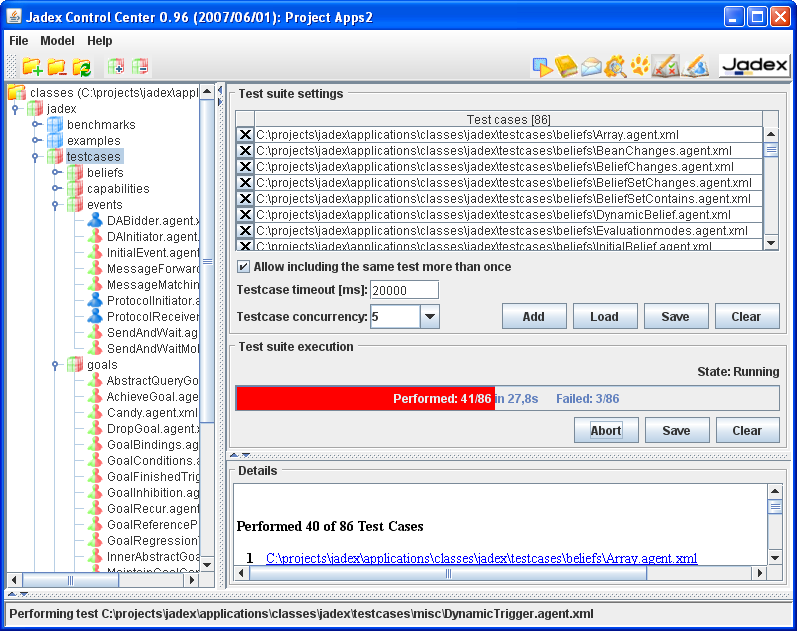Screen dimensions: 797x631
Task: Click Clear in Test suite settings
Action: coord(747,316)
